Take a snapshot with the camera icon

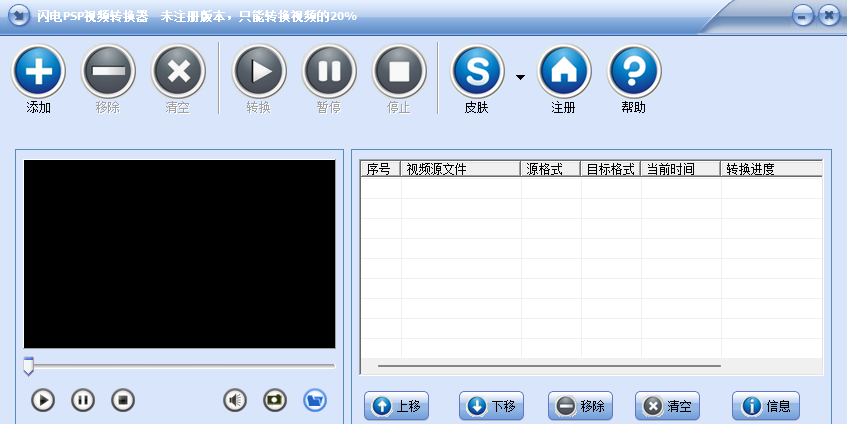[275, 400]
